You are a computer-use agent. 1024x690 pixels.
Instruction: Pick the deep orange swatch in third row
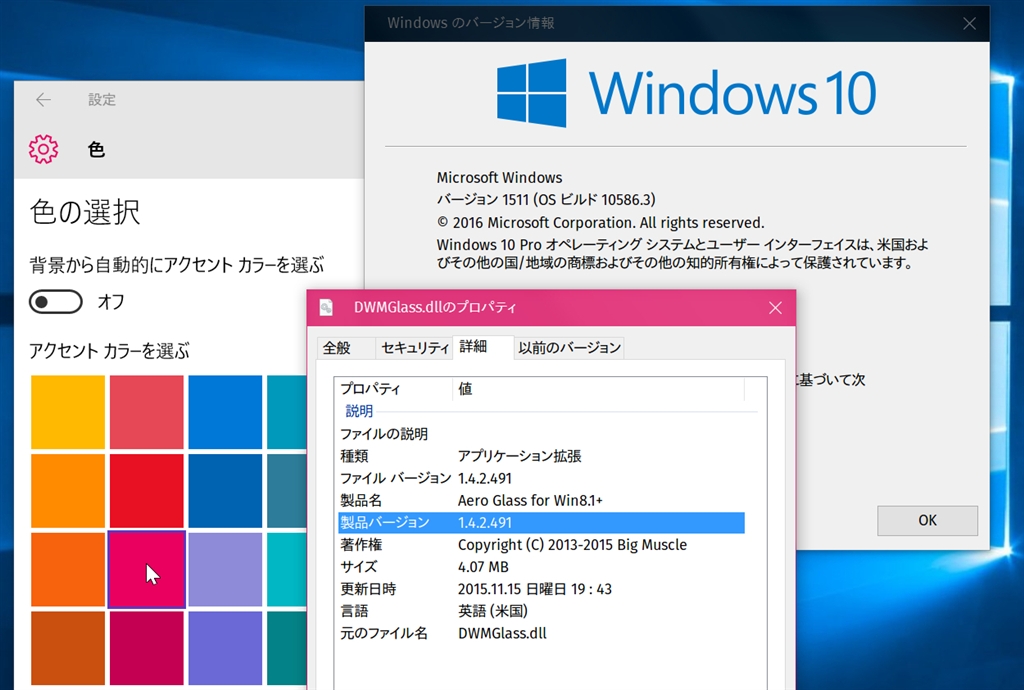[x=68, y=569]
